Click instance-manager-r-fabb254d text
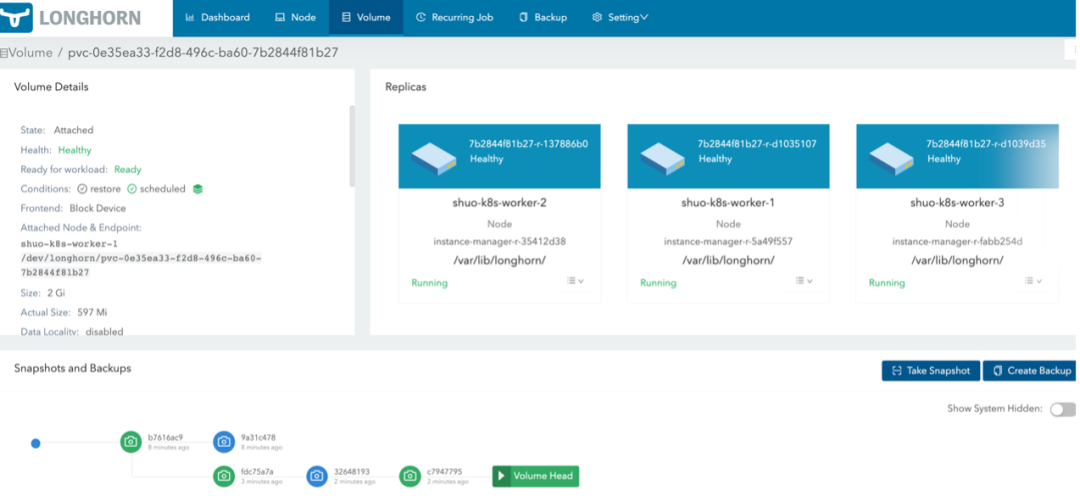Viewport: 1080px width, 502px height. 957,242
